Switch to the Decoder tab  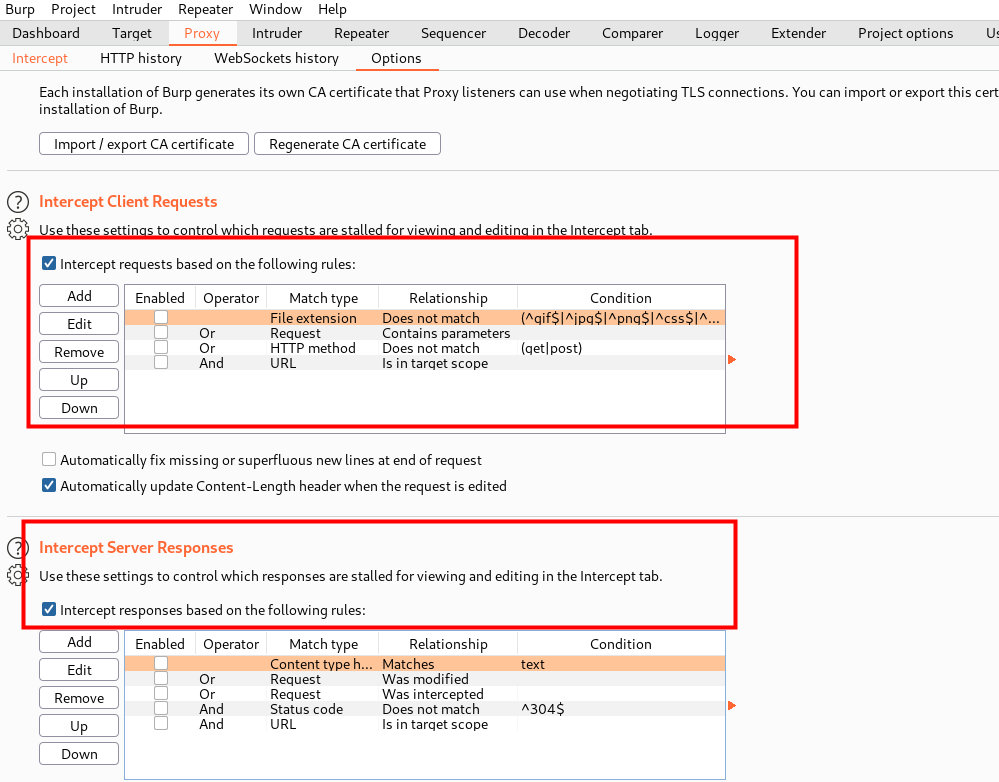pos(544,33)
